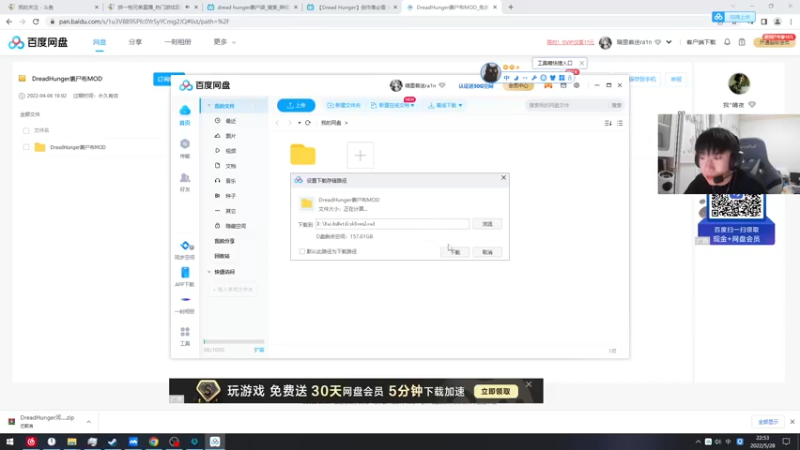
Task: Click the refresh icon in client path bar
Action: (308, 123)
